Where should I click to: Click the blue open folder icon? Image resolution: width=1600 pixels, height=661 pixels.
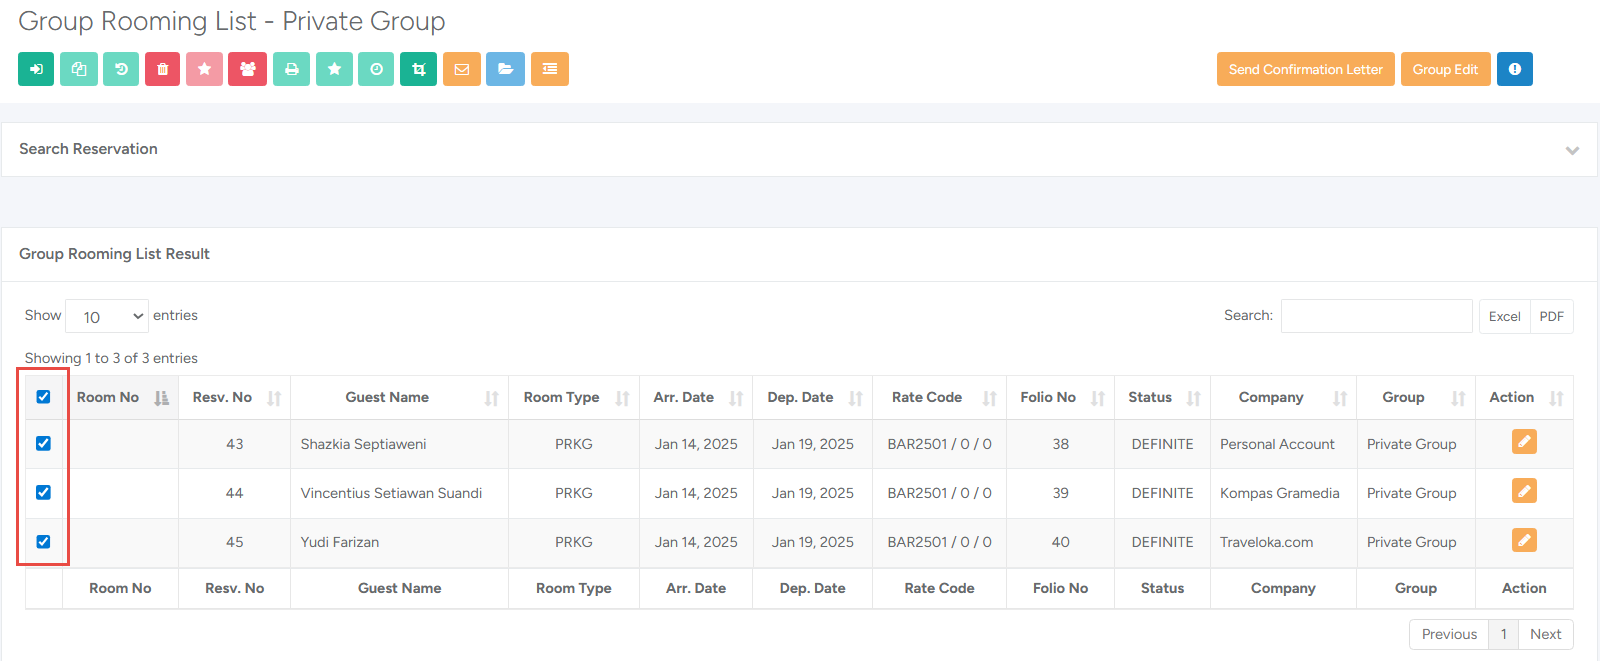[x=505, y=69]
